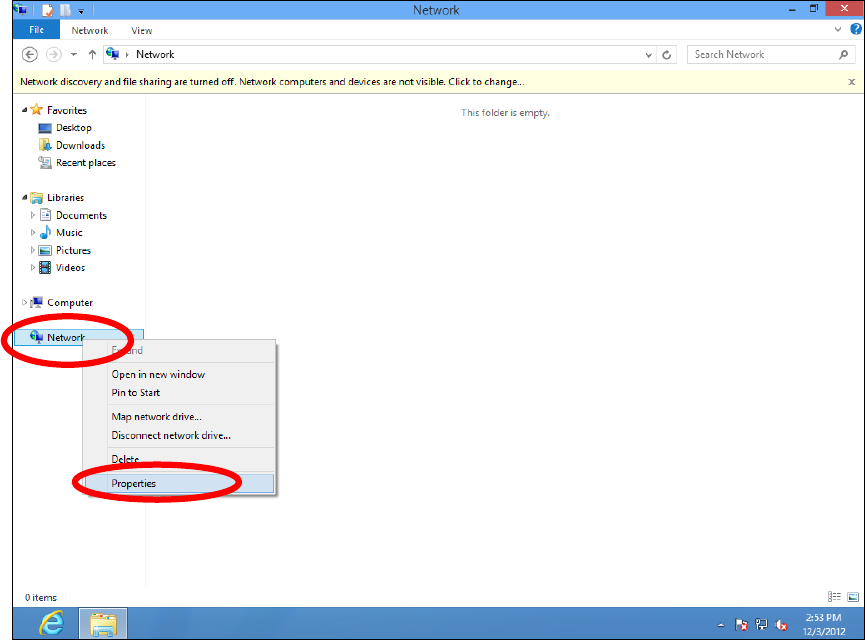Switch to Large icons view icon

[x=853, y=597]
